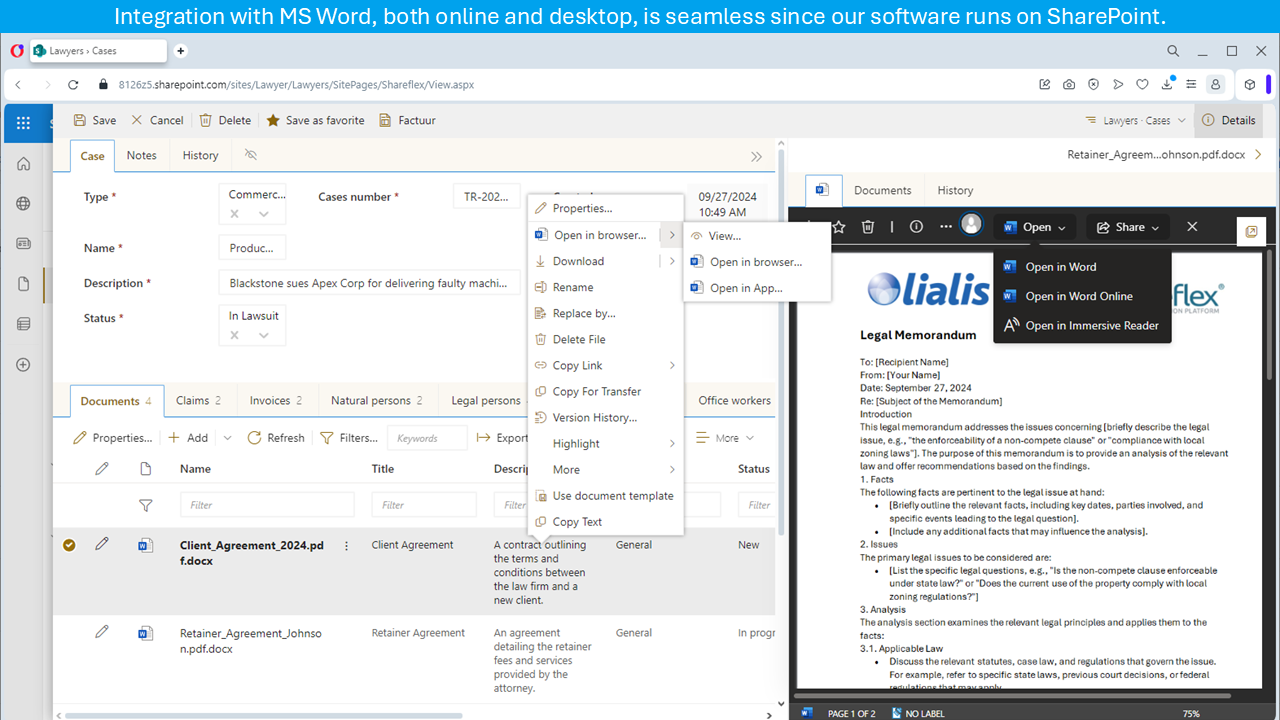The image size is (1280, 720).
Task: Open History tab in the details panel
Action: tap(955, 190)
